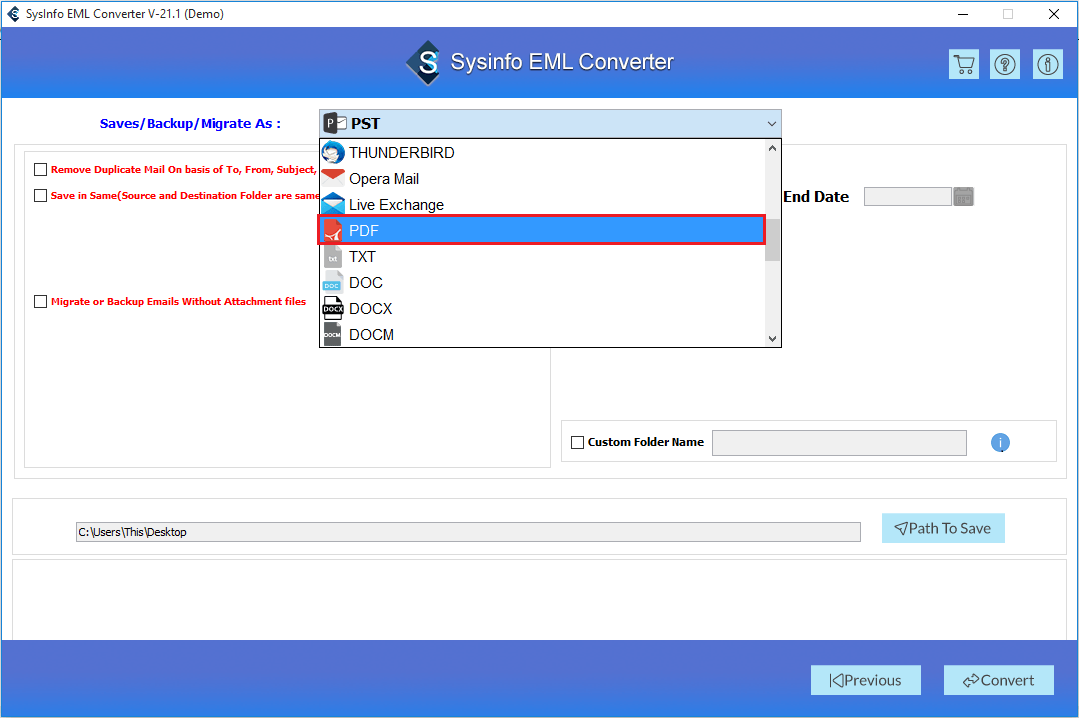Open the about info icon in header
Screen dimensions: 1079x718
pyautogui.click(x=1047, y=65)
